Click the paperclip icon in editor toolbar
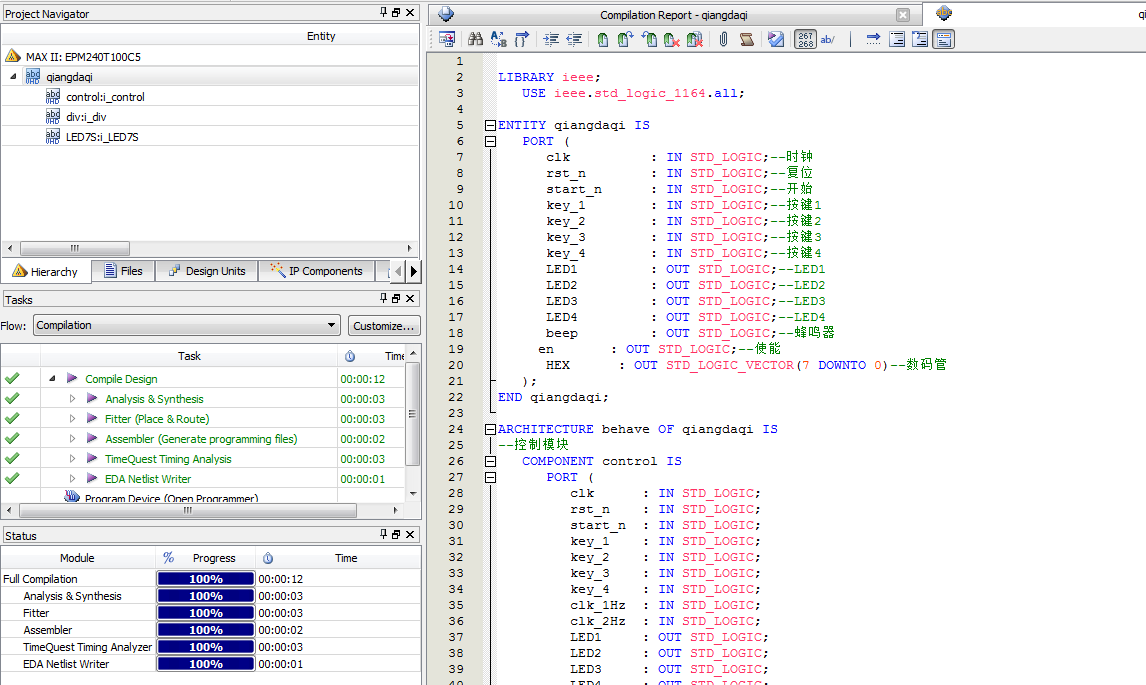The width and height of the screenshot is (1146, 685). click(723, 40)
